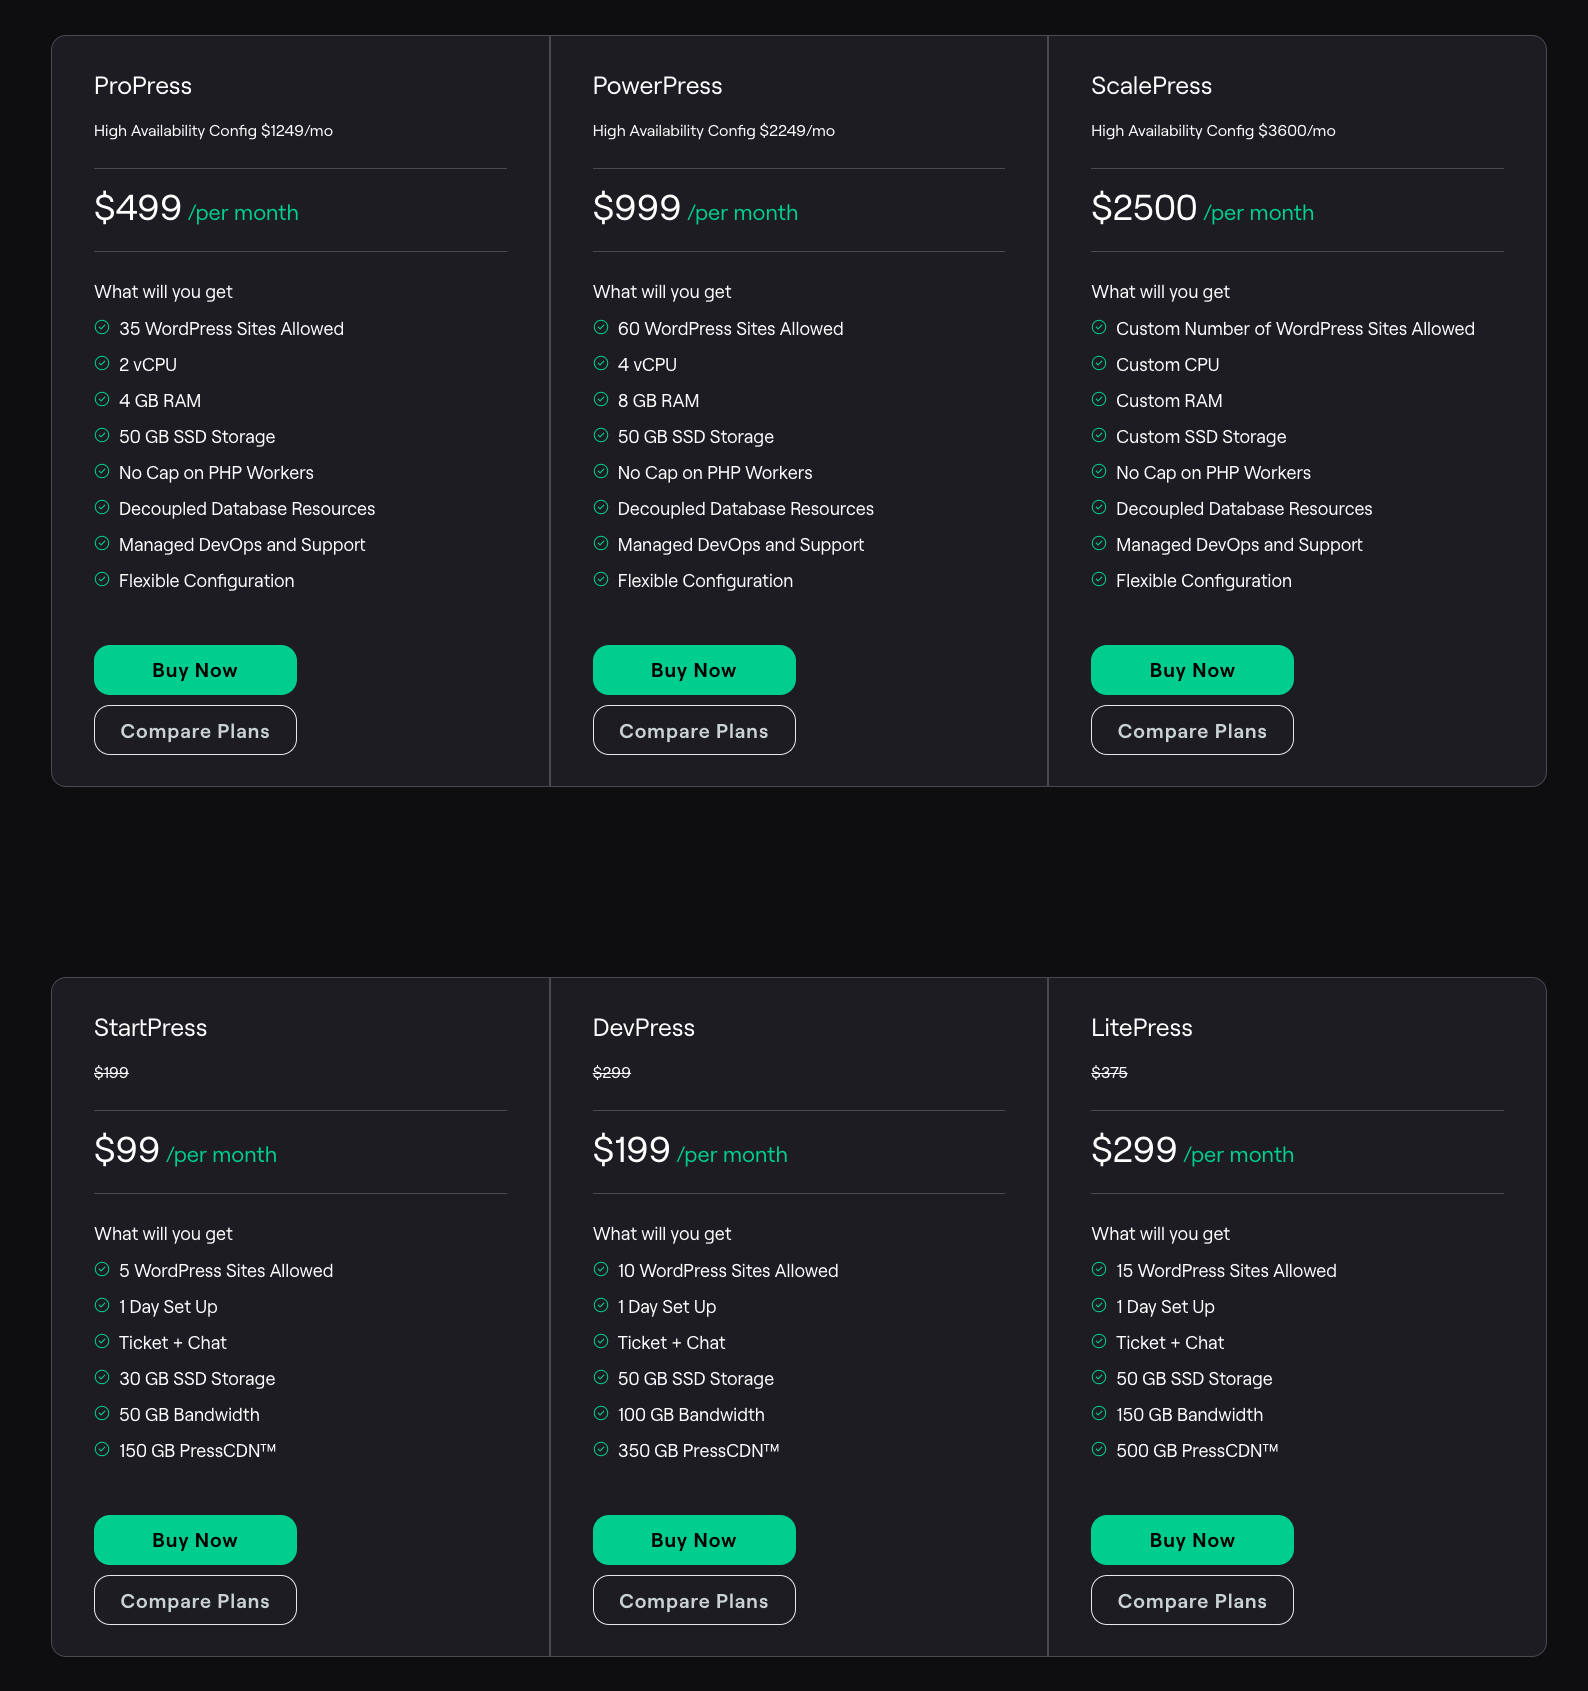Click the checkmark beside 500 GB PressCDN in LitePress
1588x1691 pixels.
point(1099,1449)
